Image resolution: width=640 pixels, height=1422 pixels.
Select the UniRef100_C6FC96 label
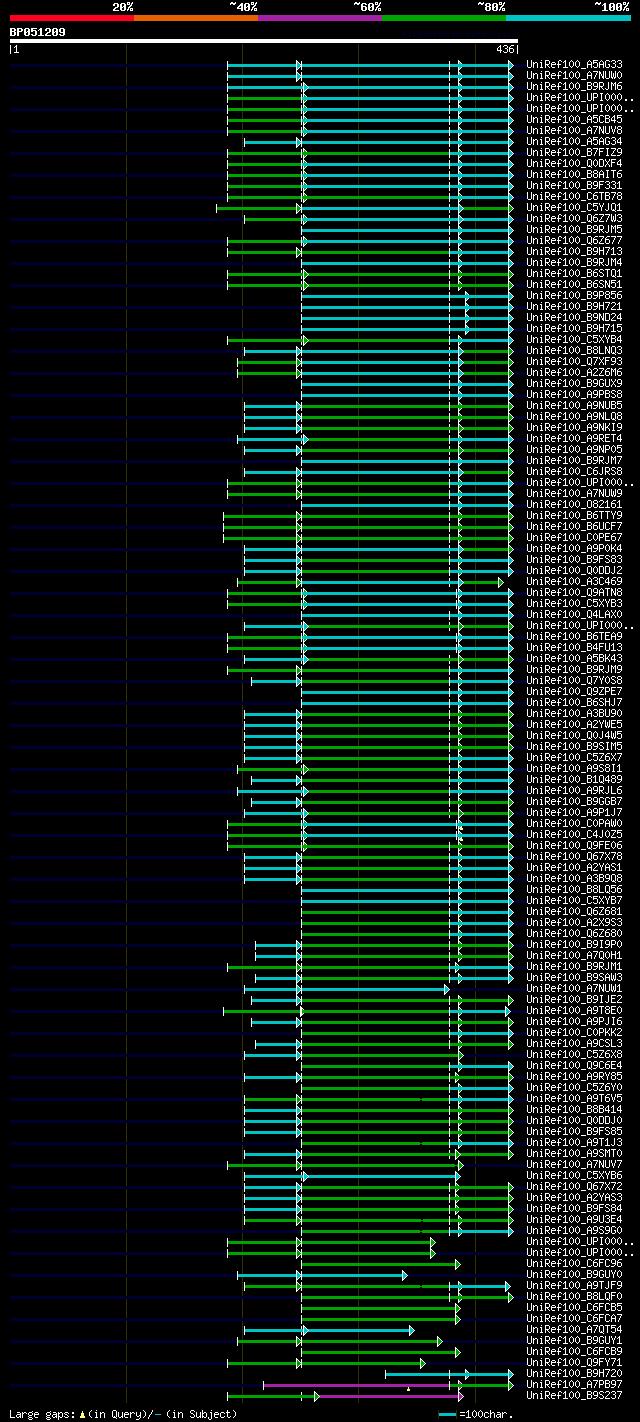coord(573,1263)
